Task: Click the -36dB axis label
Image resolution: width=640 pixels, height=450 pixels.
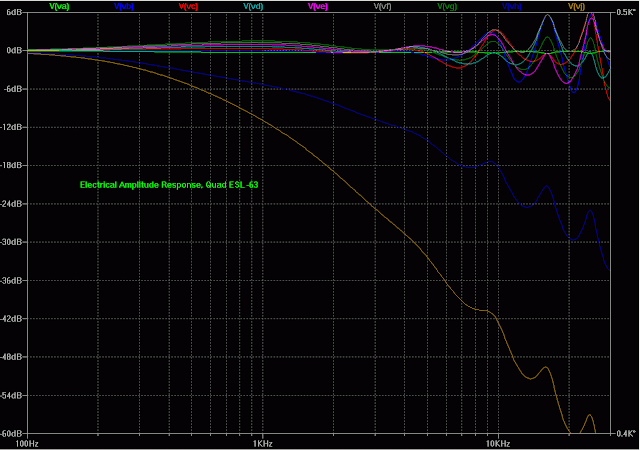Action: pyautogui.click(x=11, y=281)
